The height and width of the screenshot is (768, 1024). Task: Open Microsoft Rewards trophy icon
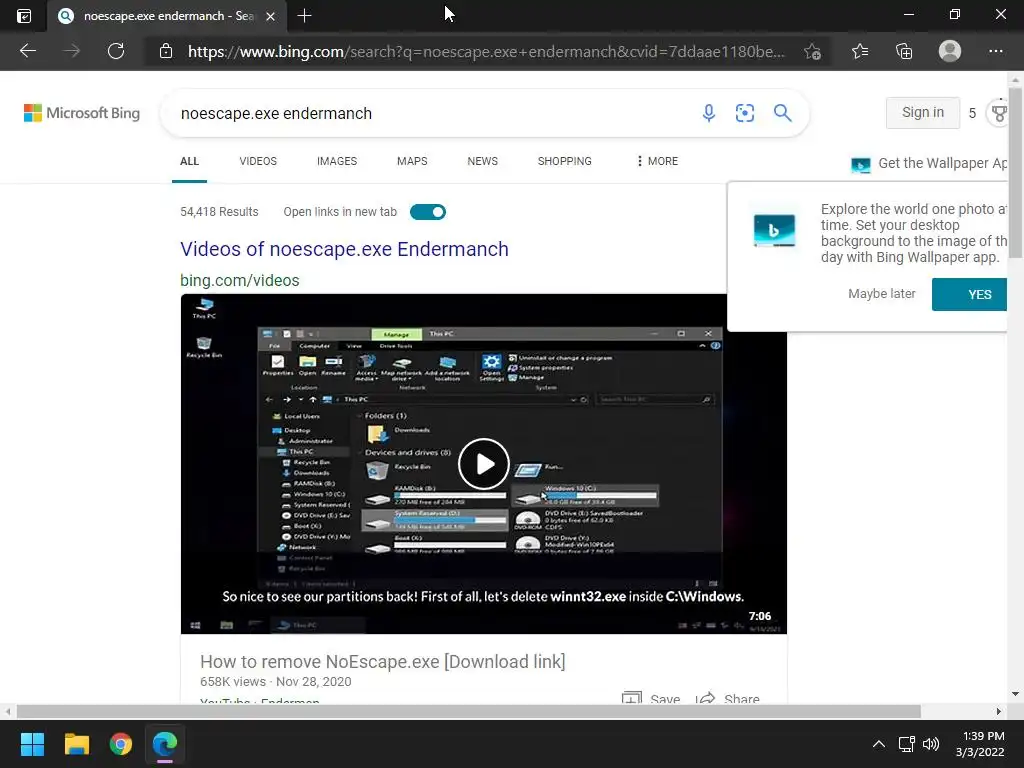(x=999, y=113)
